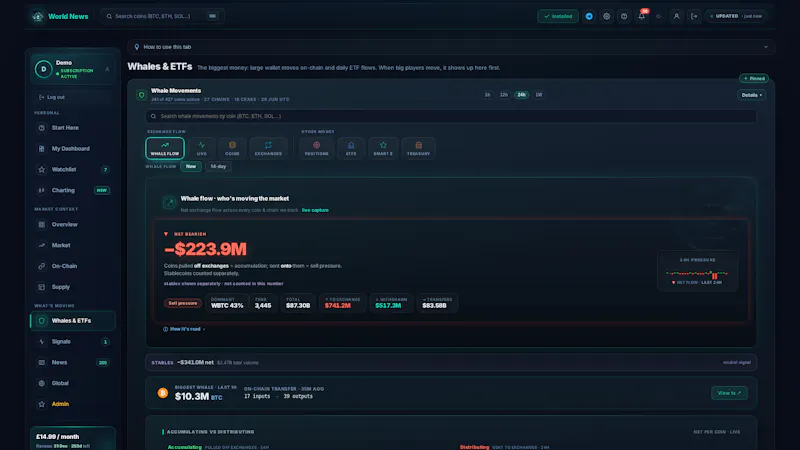
Task: Click the Supply sidebar icon
Action: 42,287
